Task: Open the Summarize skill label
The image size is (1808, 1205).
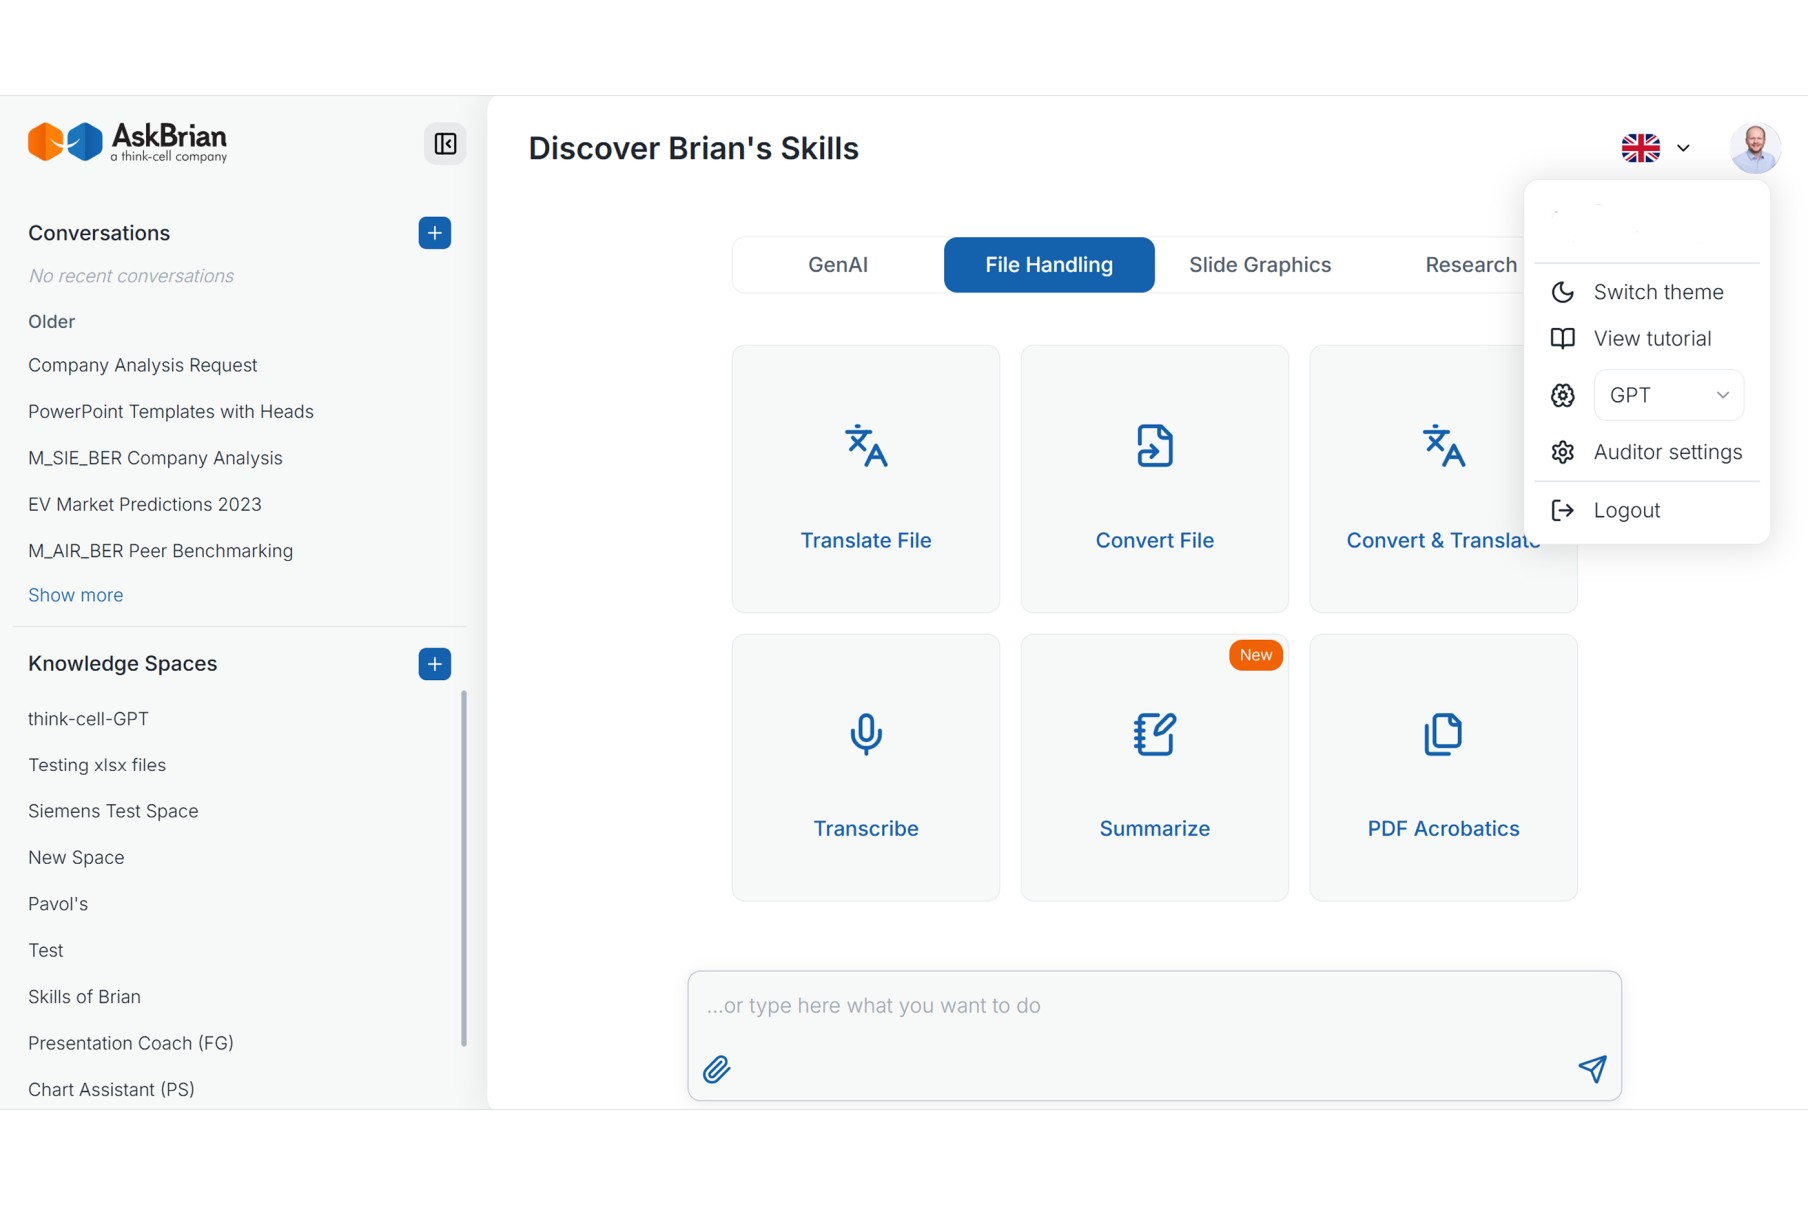Action: point(1154,828)
